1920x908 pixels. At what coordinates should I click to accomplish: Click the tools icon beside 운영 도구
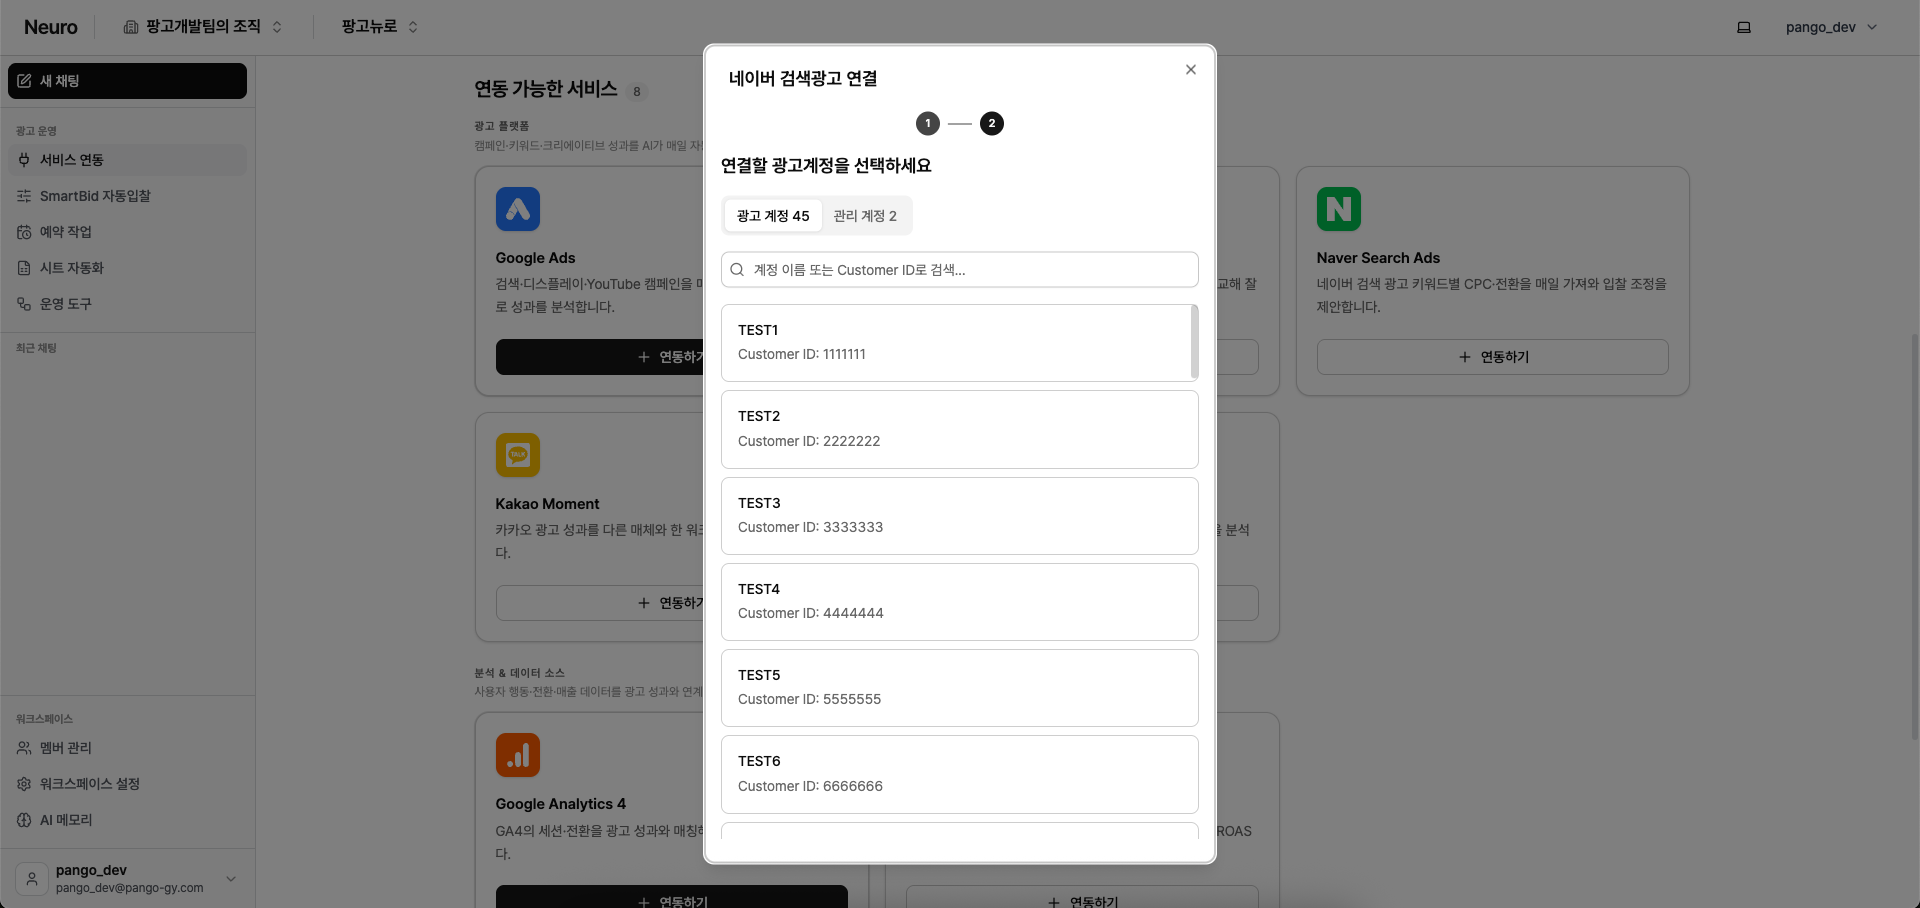pos(24,304)
